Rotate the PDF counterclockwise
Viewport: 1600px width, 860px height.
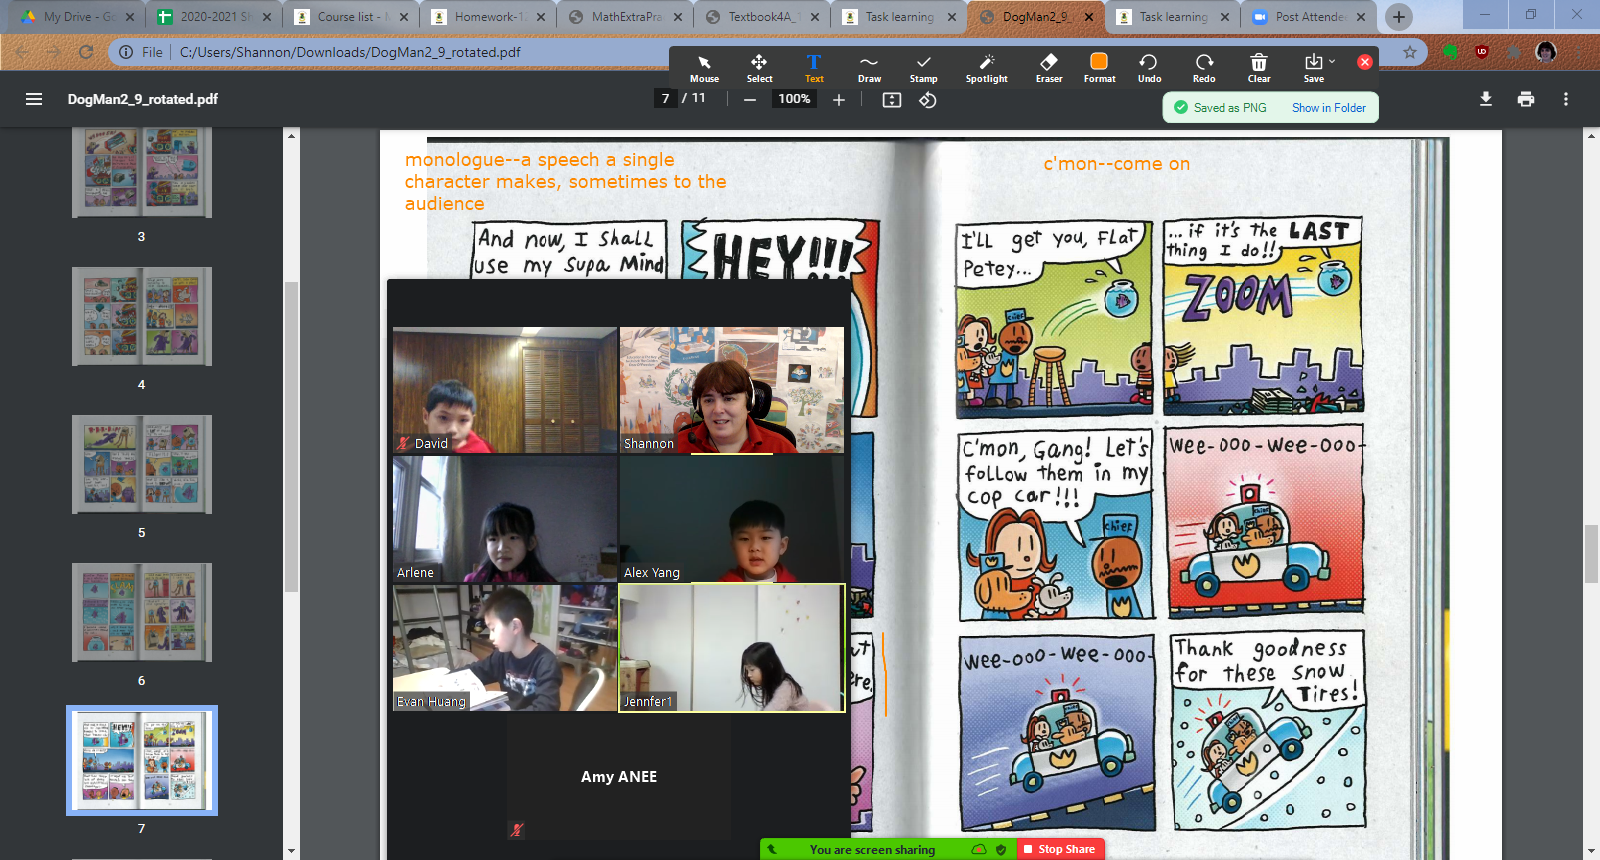tap(928, 99)
